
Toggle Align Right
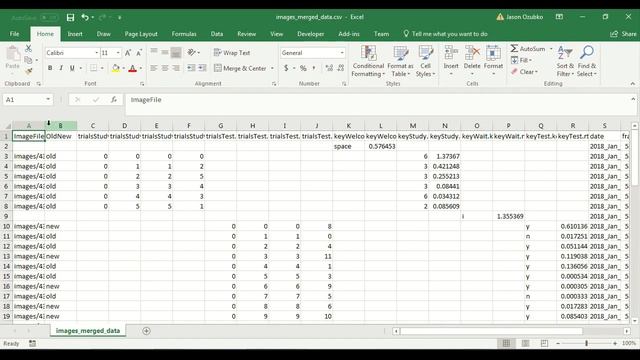pos(176,68)
